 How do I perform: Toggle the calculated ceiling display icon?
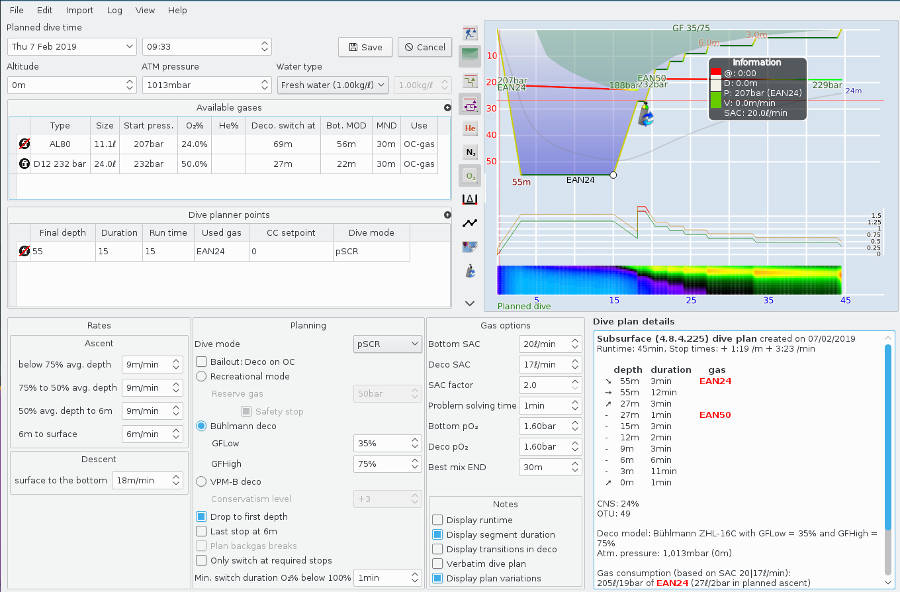coord(470,81)
